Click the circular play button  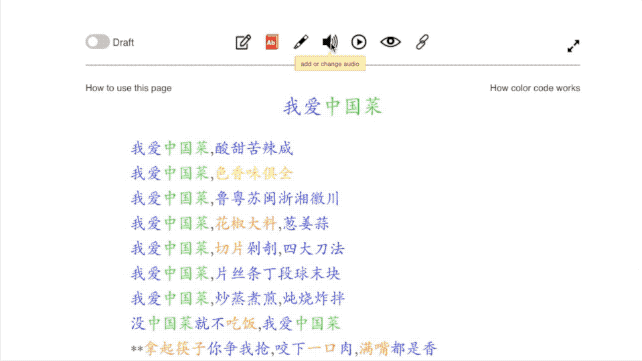pos(359,42)
